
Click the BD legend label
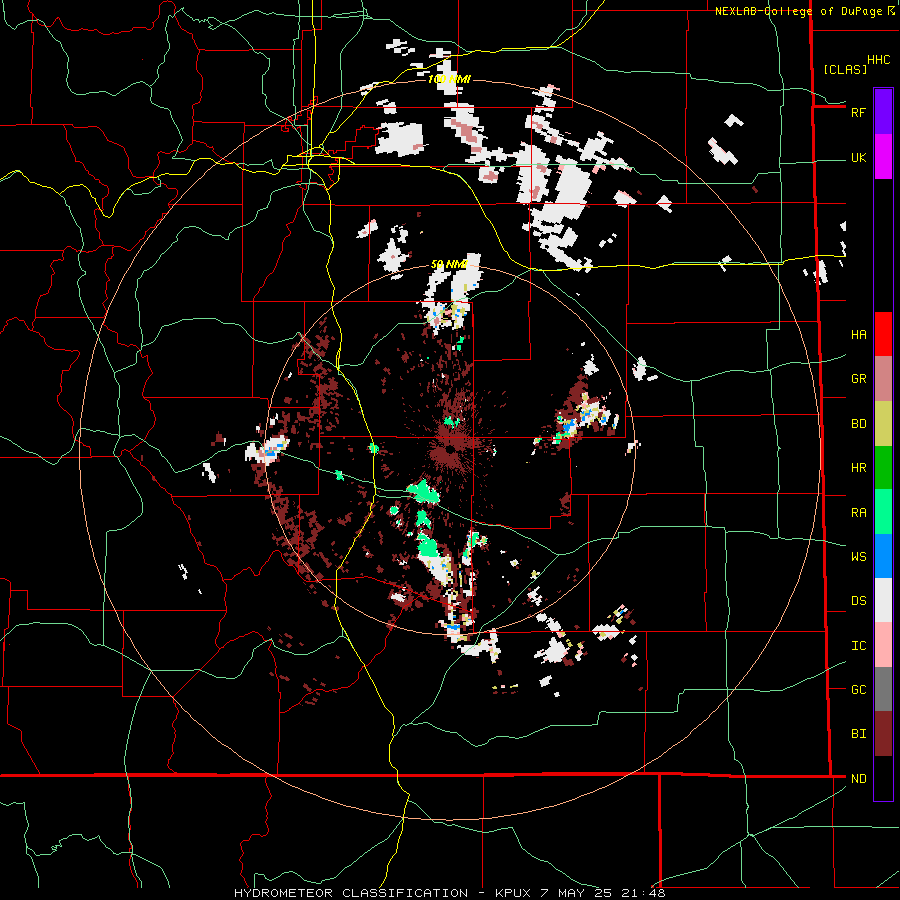[x=858, y=424]
